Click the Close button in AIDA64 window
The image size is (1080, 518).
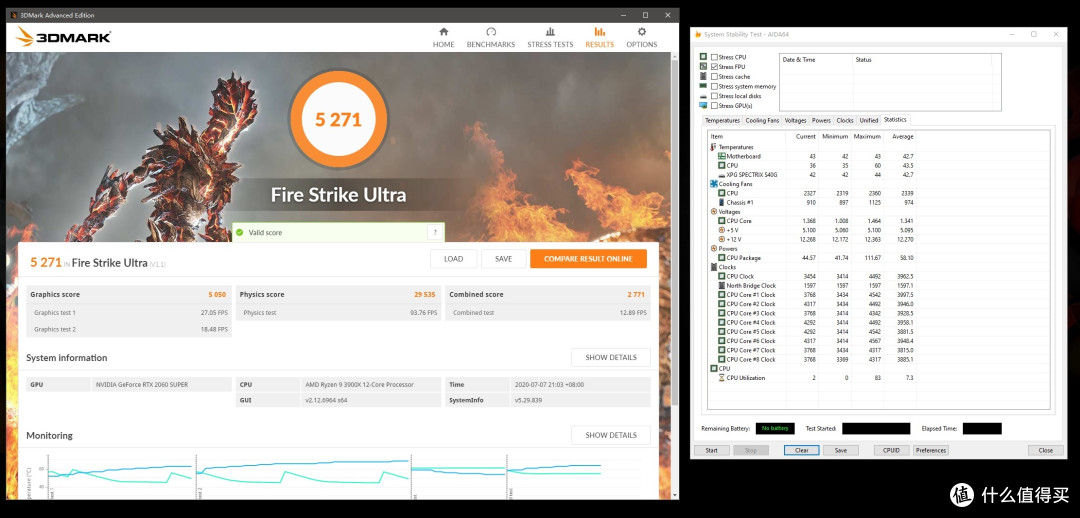(x=1046, y=450)
